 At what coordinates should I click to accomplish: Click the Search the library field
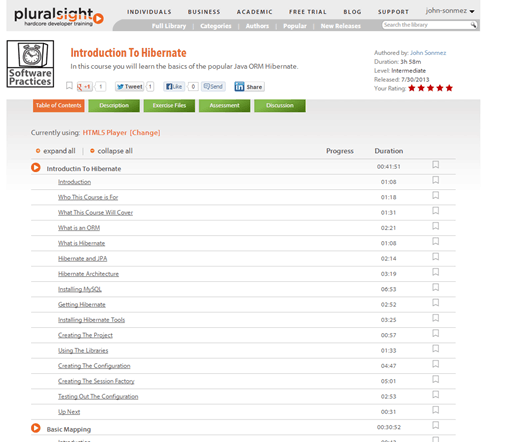(426, 25)
